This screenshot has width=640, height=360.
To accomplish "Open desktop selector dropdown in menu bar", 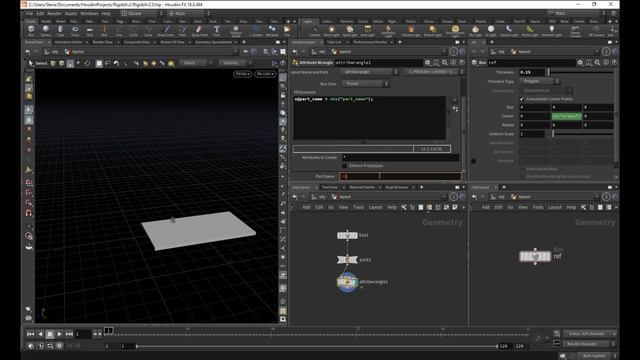I will [x=142, y=13].
